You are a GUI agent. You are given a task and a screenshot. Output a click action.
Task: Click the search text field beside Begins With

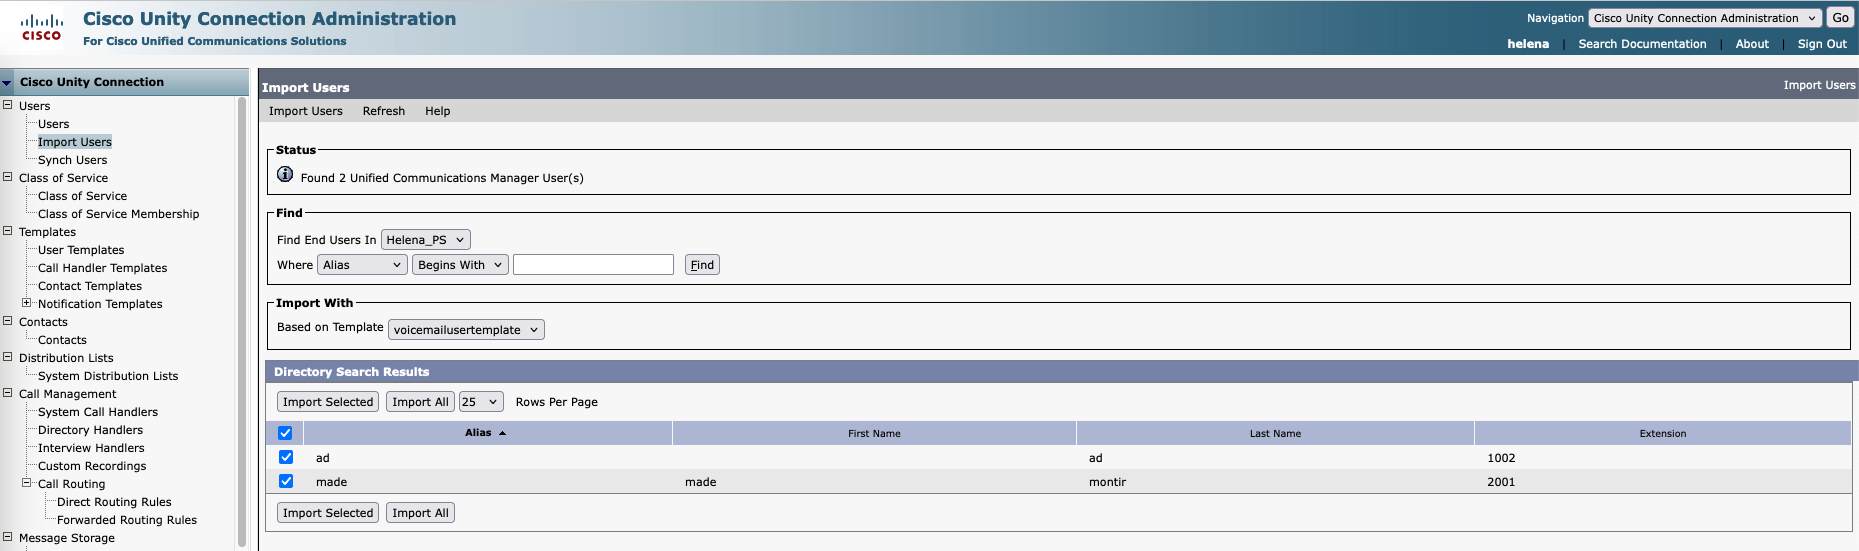[x=593, y=265]
